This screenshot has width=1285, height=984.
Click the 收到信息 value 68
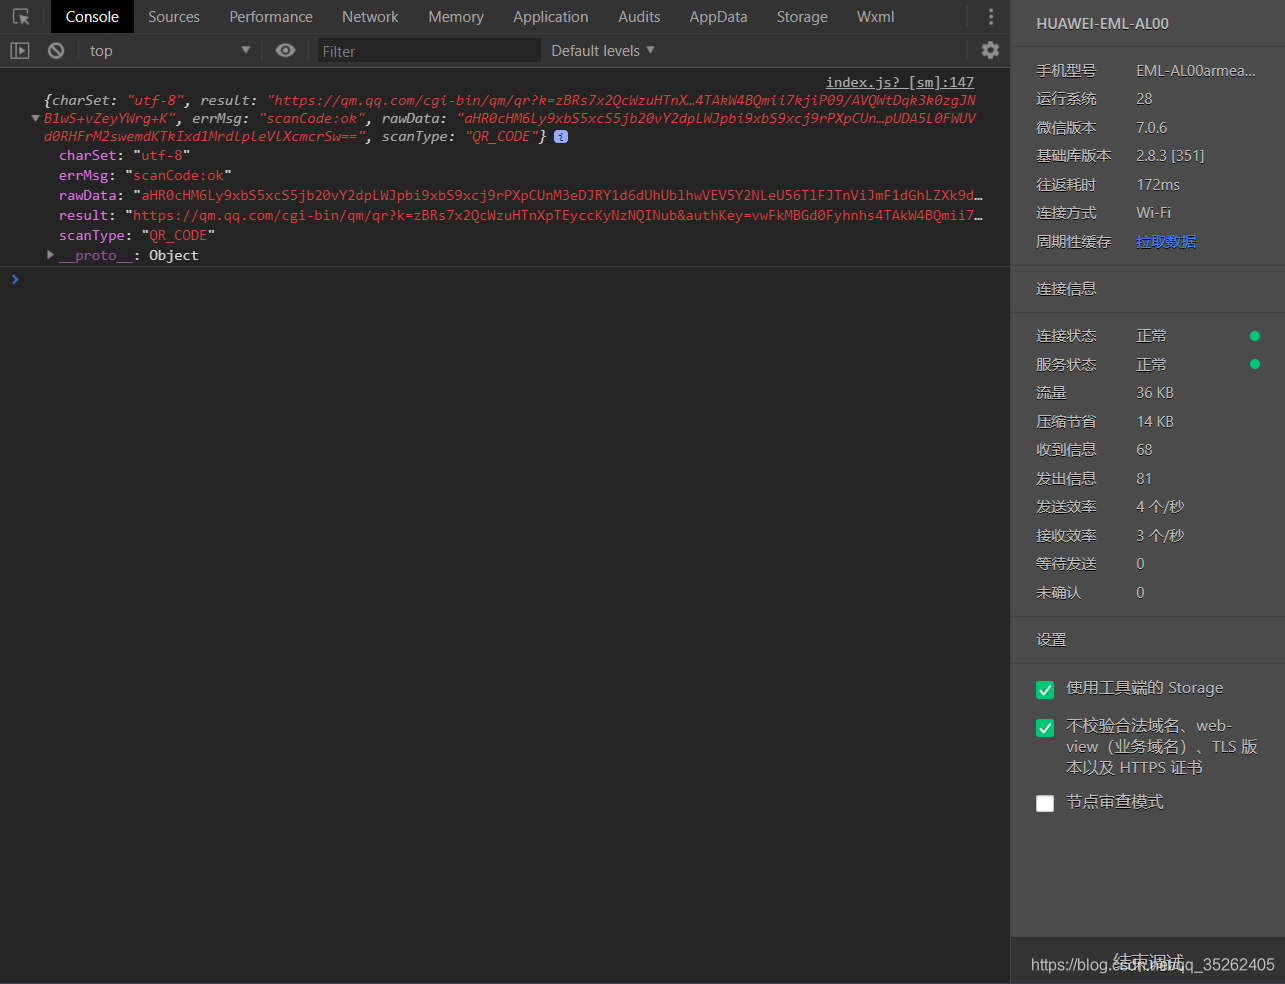point(1144,450)
